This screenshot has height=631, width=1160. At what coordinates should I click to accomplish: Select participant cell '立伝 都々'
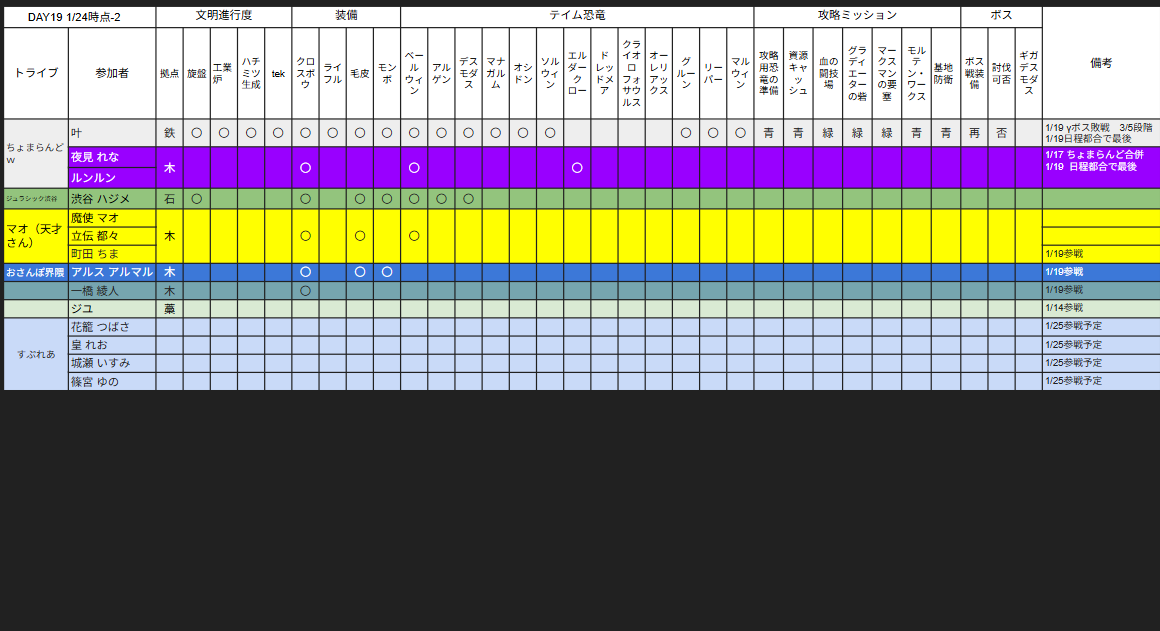112,236
